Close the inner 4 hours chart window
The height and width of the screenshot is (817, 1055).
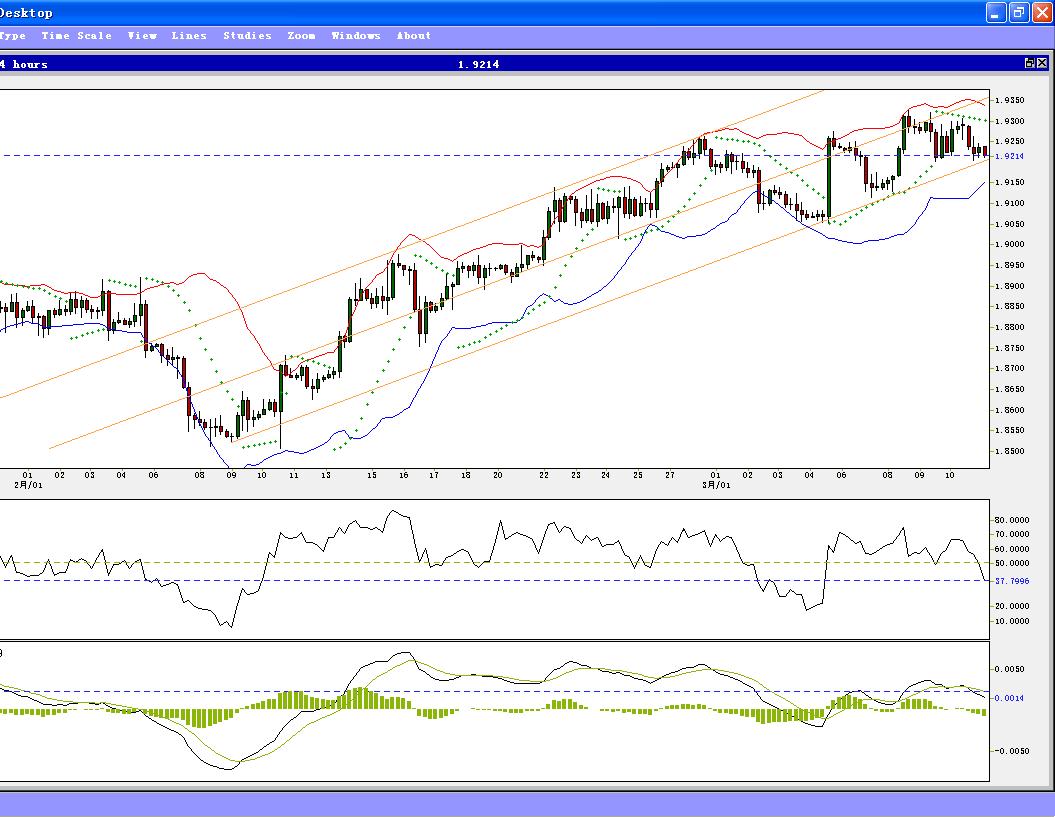(1042, 63)
